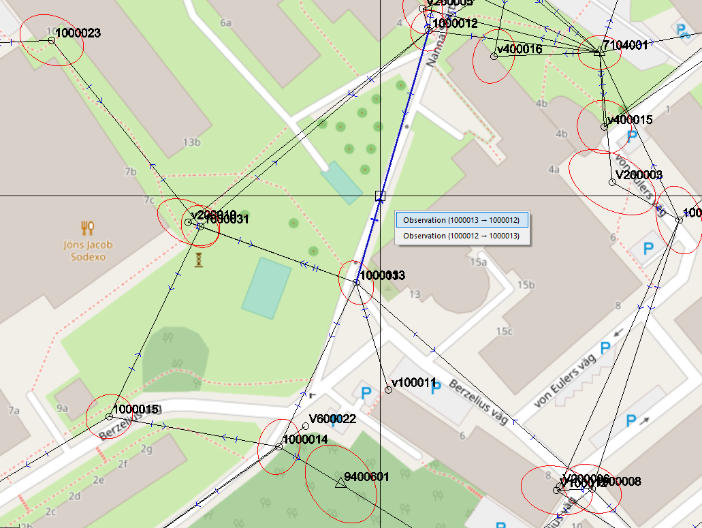The width and height of the screenshot is (702, 528).
Task: Select the circle marker of point 1000013
Action: 356,283
